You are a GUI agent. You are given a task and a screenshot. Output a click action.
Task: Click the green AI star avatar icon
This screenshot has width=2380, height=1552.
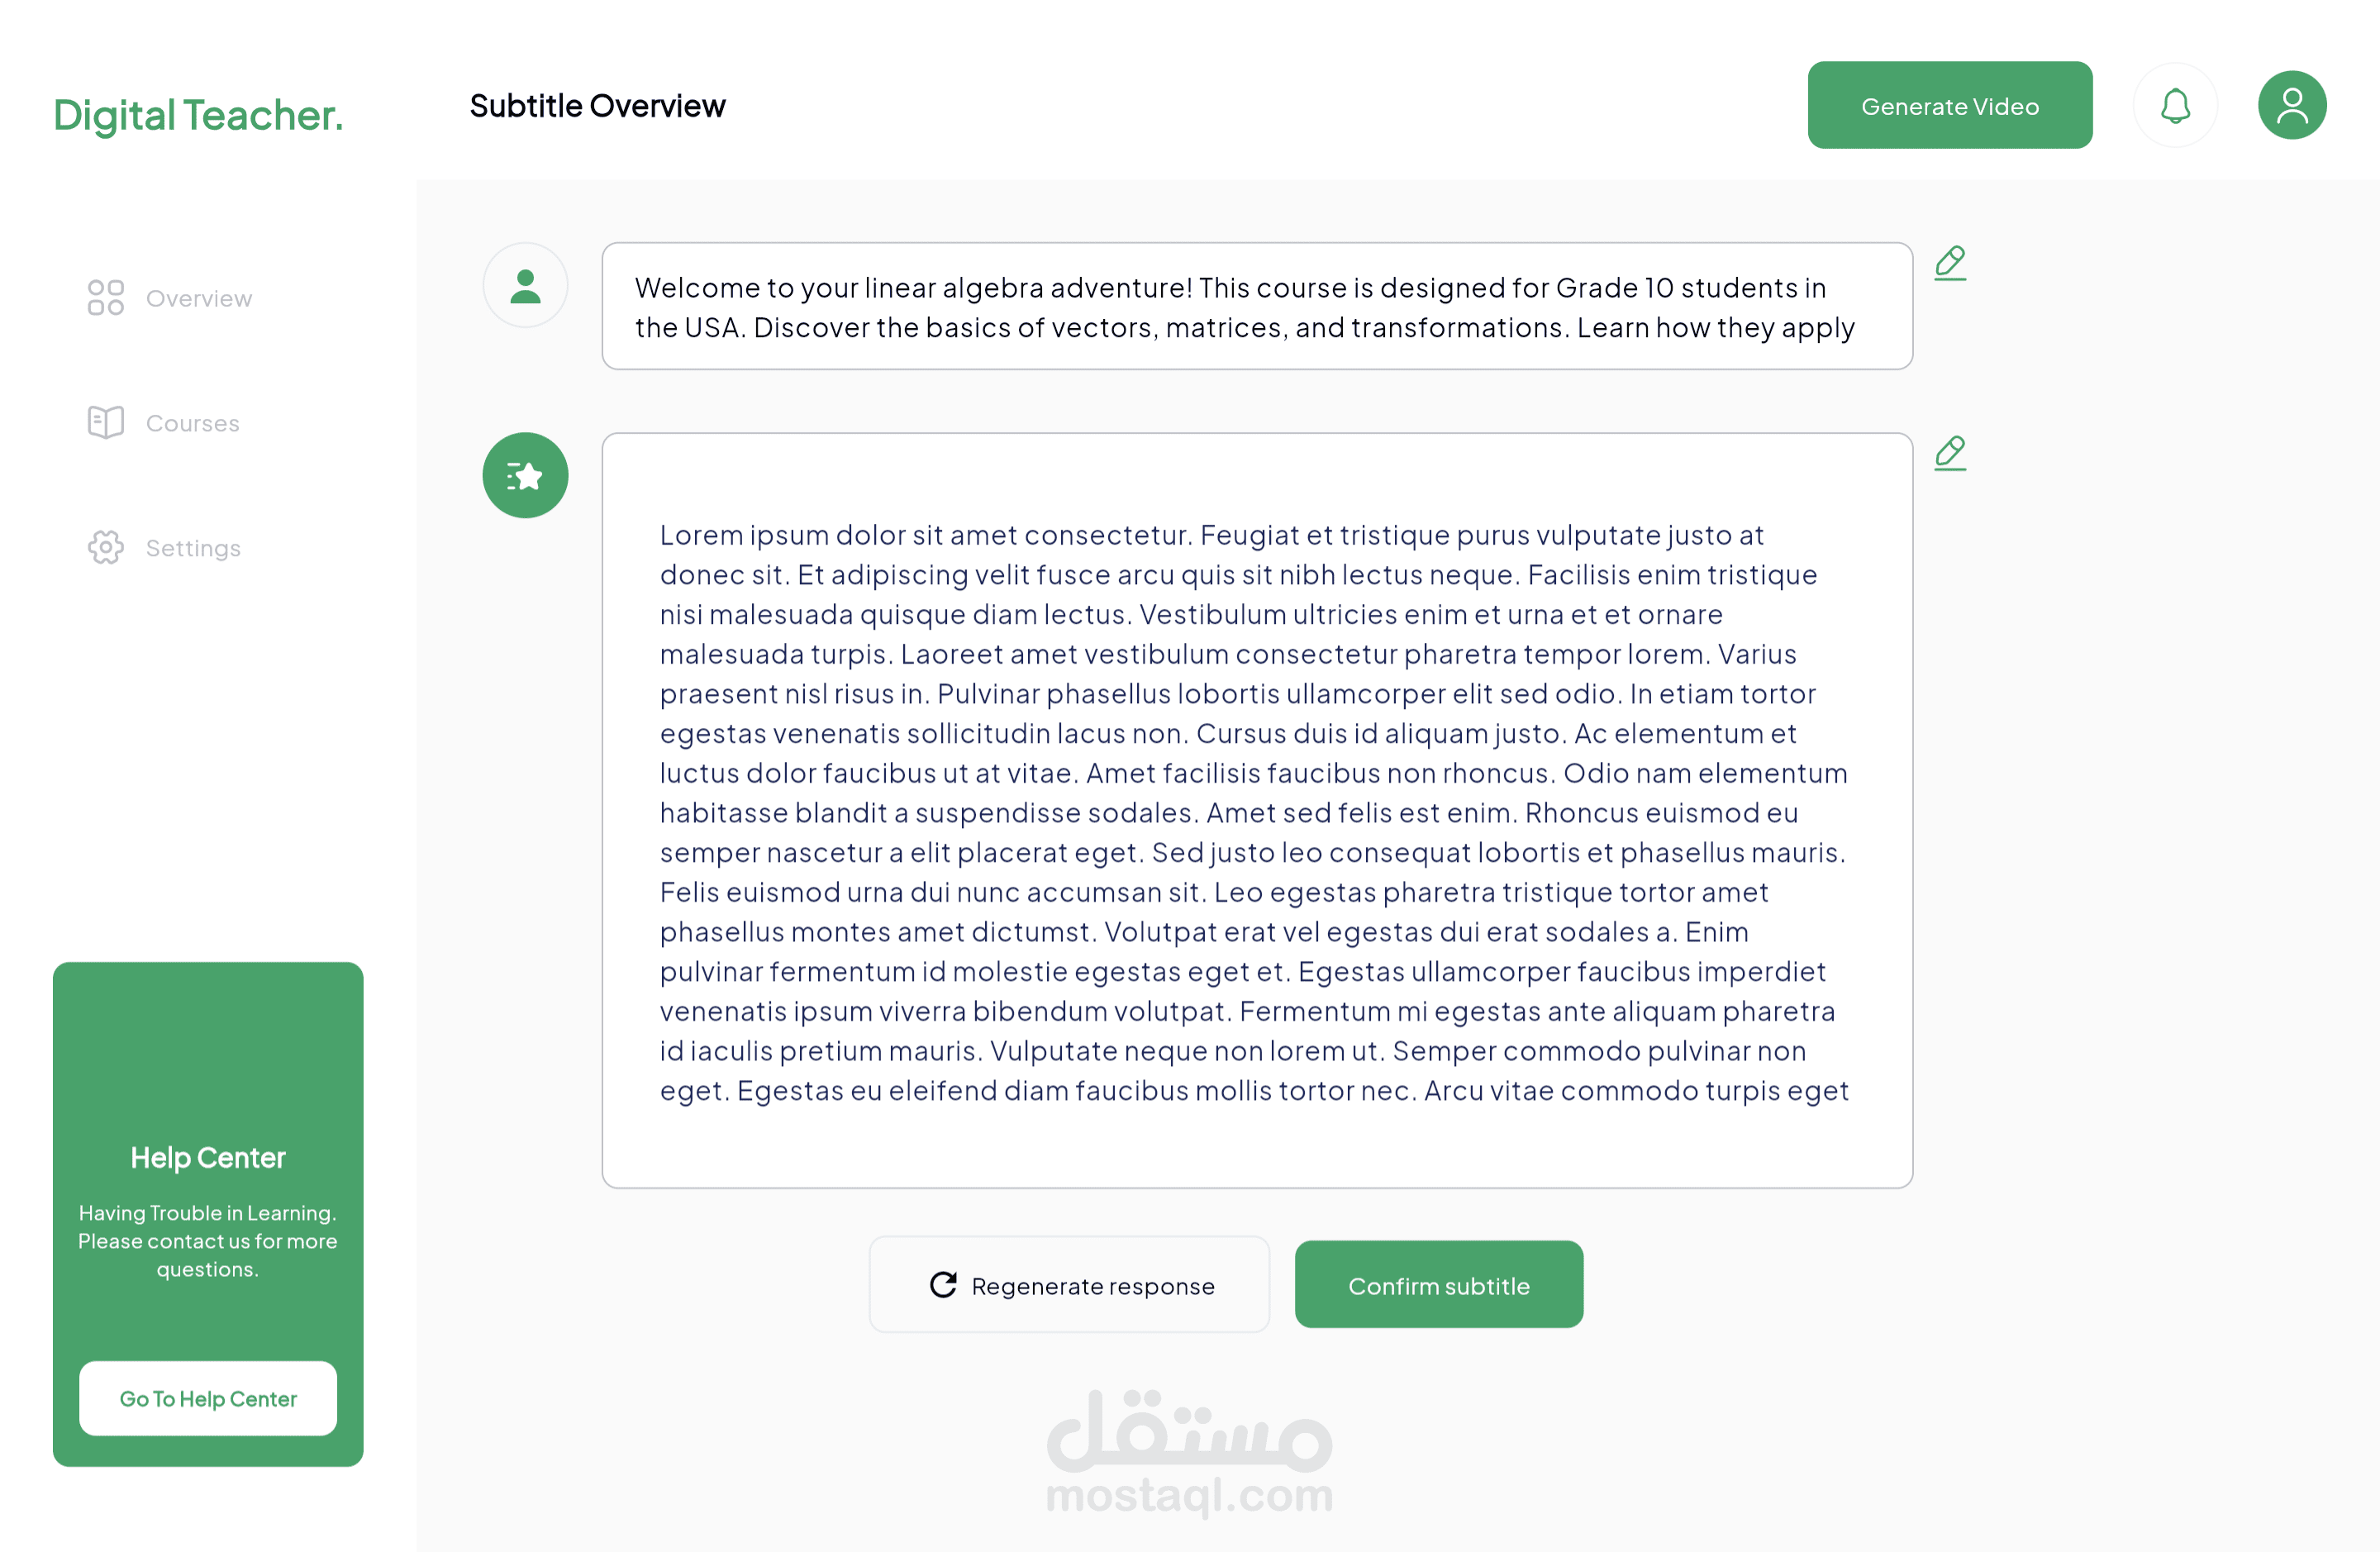(x=525, y=476)
